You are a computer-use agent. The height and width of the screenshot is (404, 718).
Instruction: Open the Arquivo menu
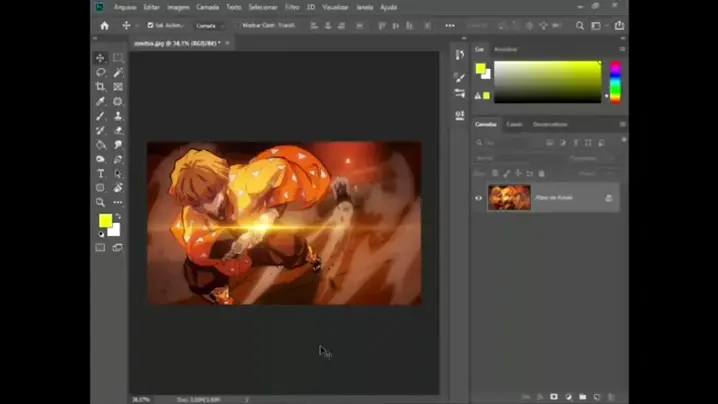[125, 7]
